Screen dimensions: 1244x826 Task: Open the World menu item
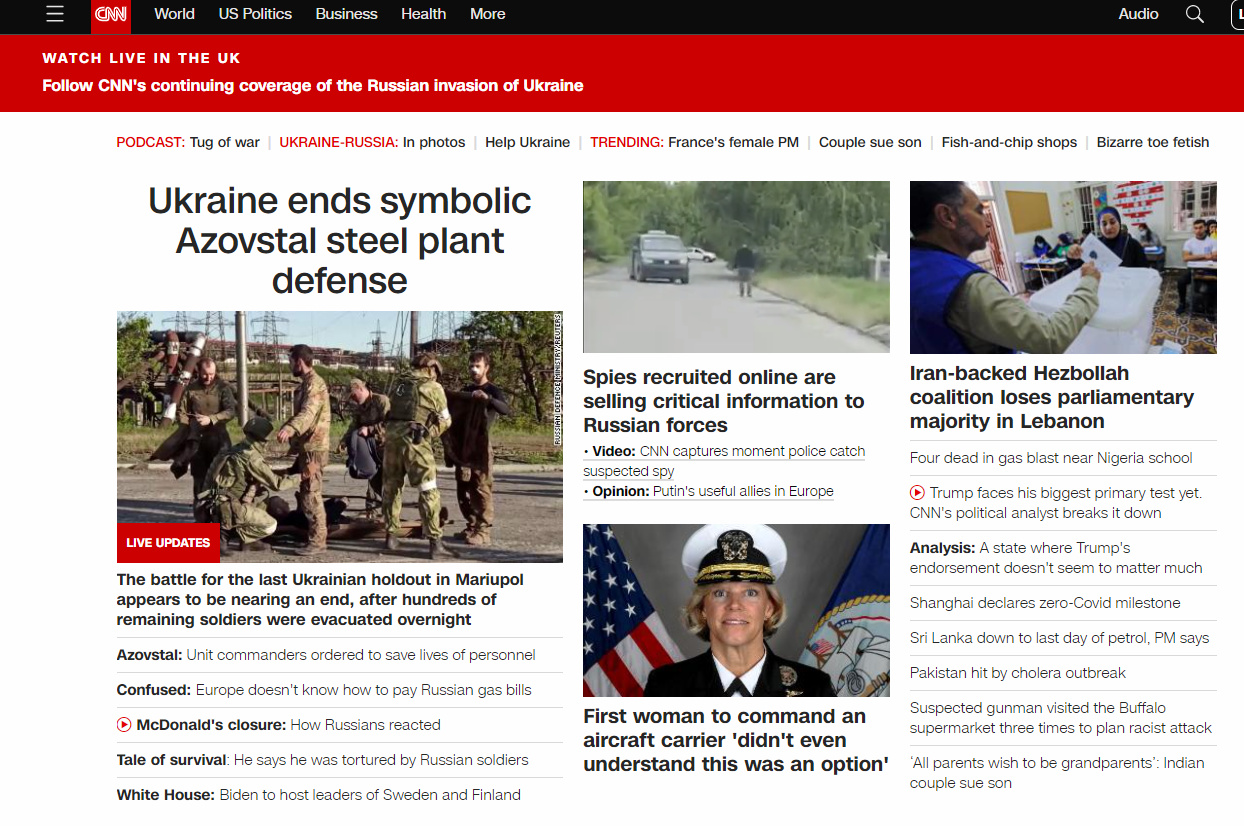coord(174,14)
